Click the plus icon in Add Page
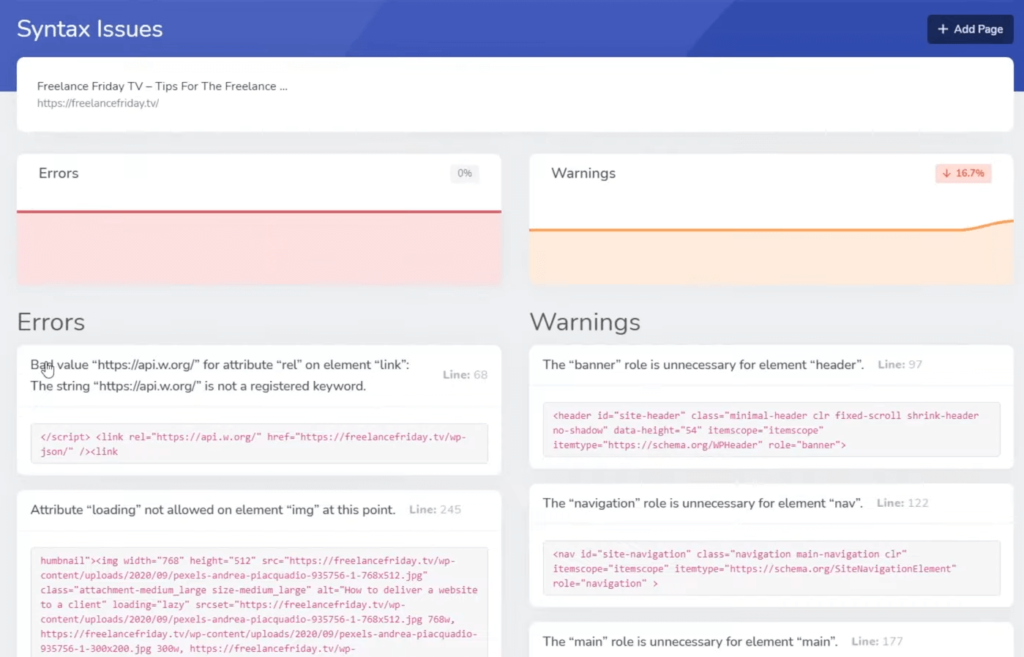 point(942,29)
